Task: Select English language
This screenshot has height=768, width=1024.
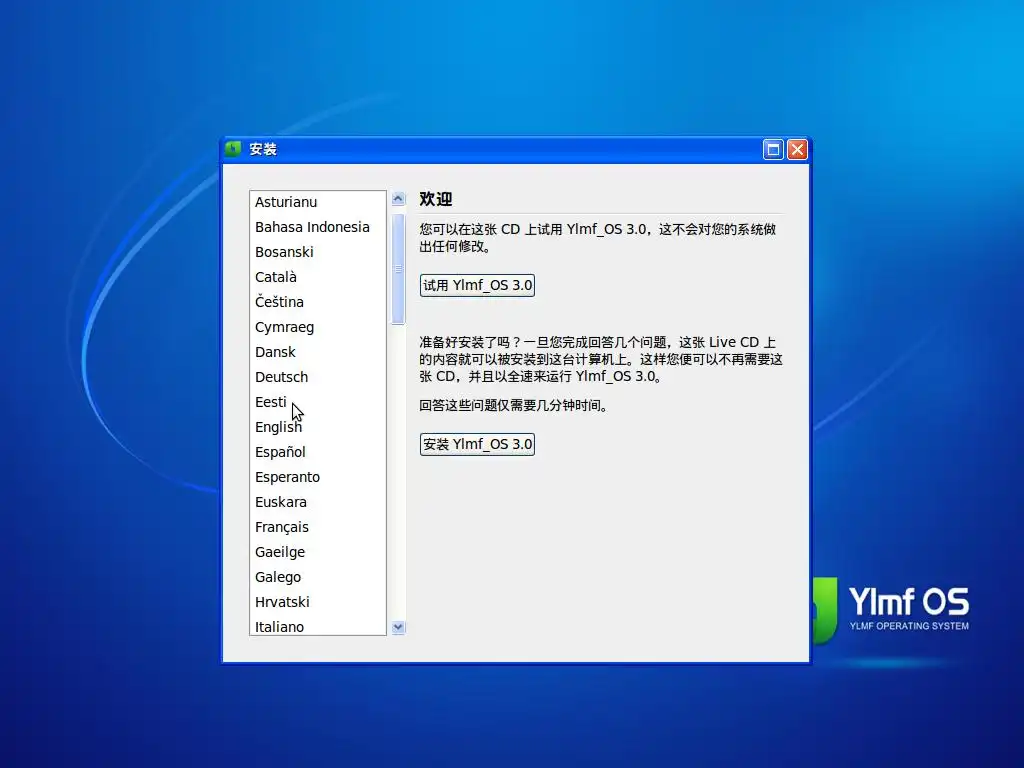Action: 317,427
